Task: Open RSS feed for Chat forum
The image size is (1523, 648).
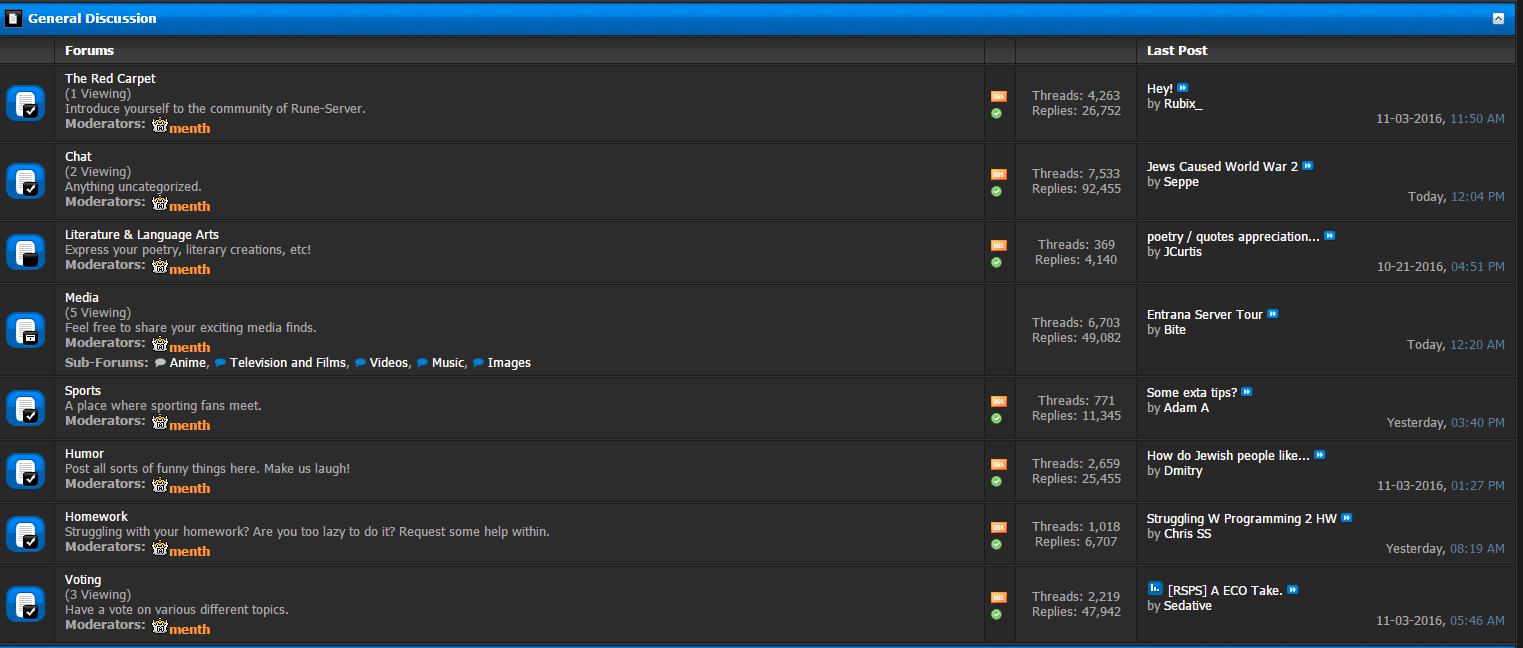Action: 999,174
